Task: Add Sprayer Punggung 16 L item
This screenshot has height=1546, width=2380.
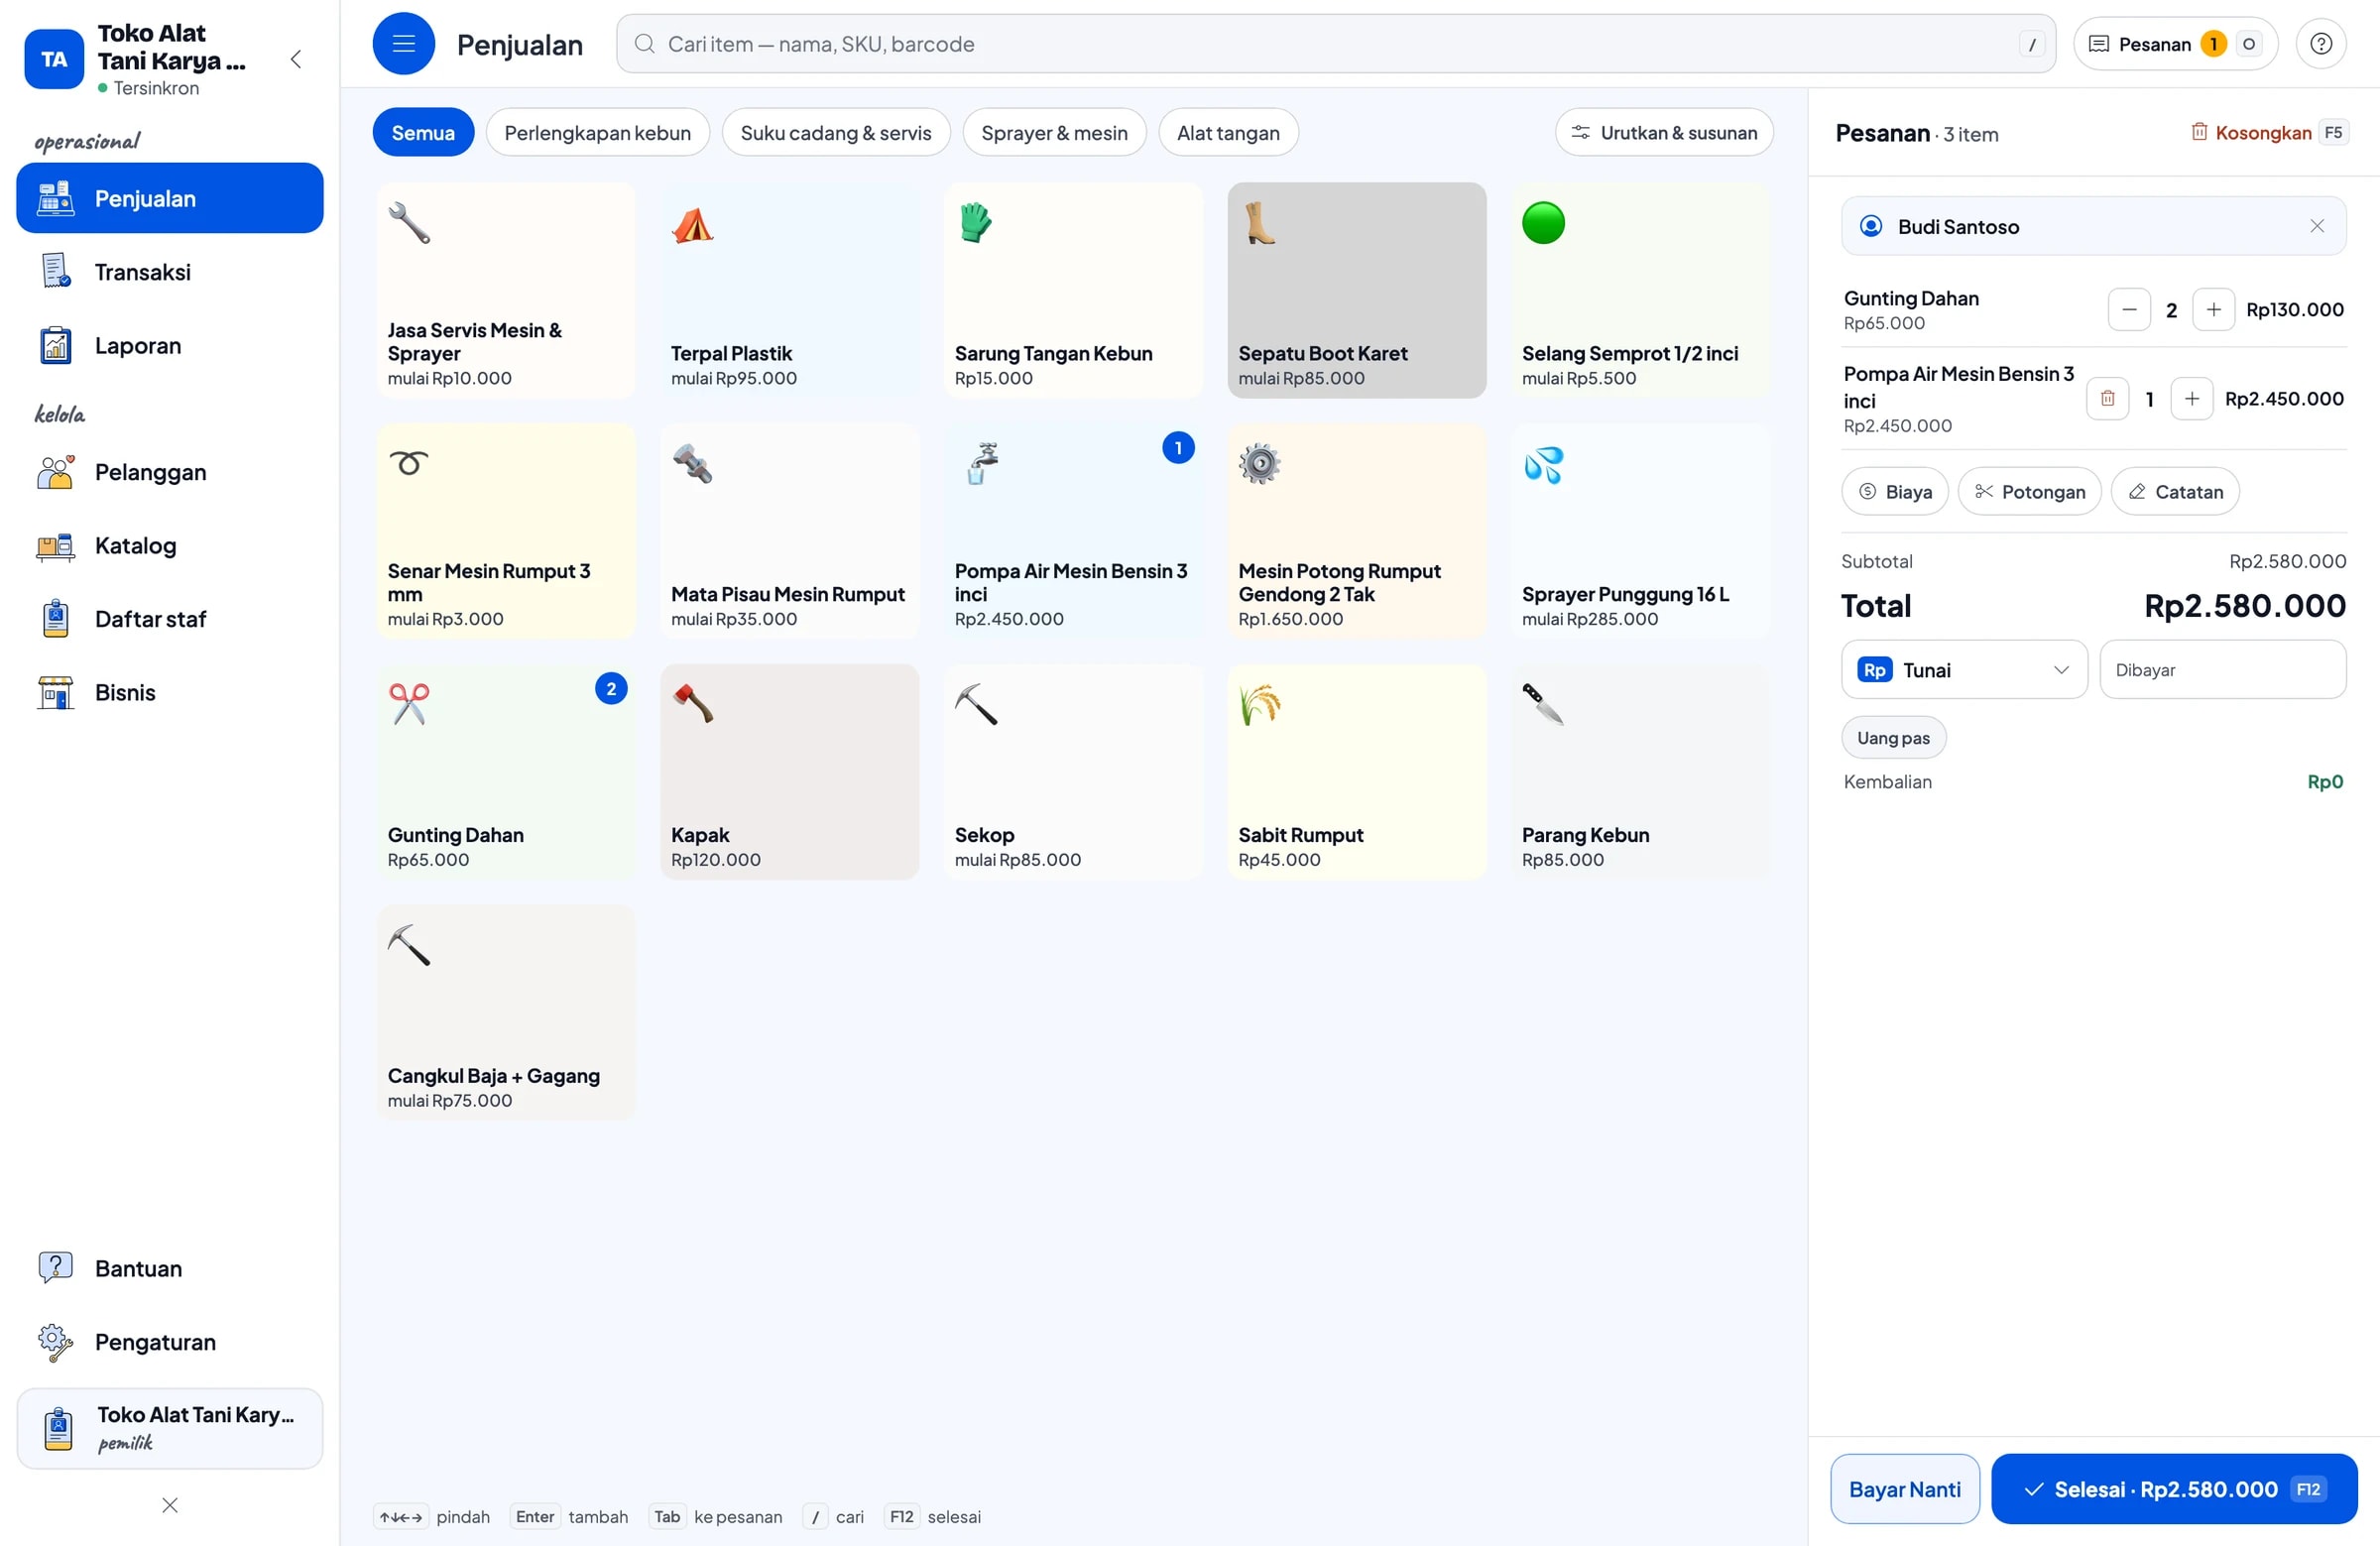Action: coord(1641,531)
